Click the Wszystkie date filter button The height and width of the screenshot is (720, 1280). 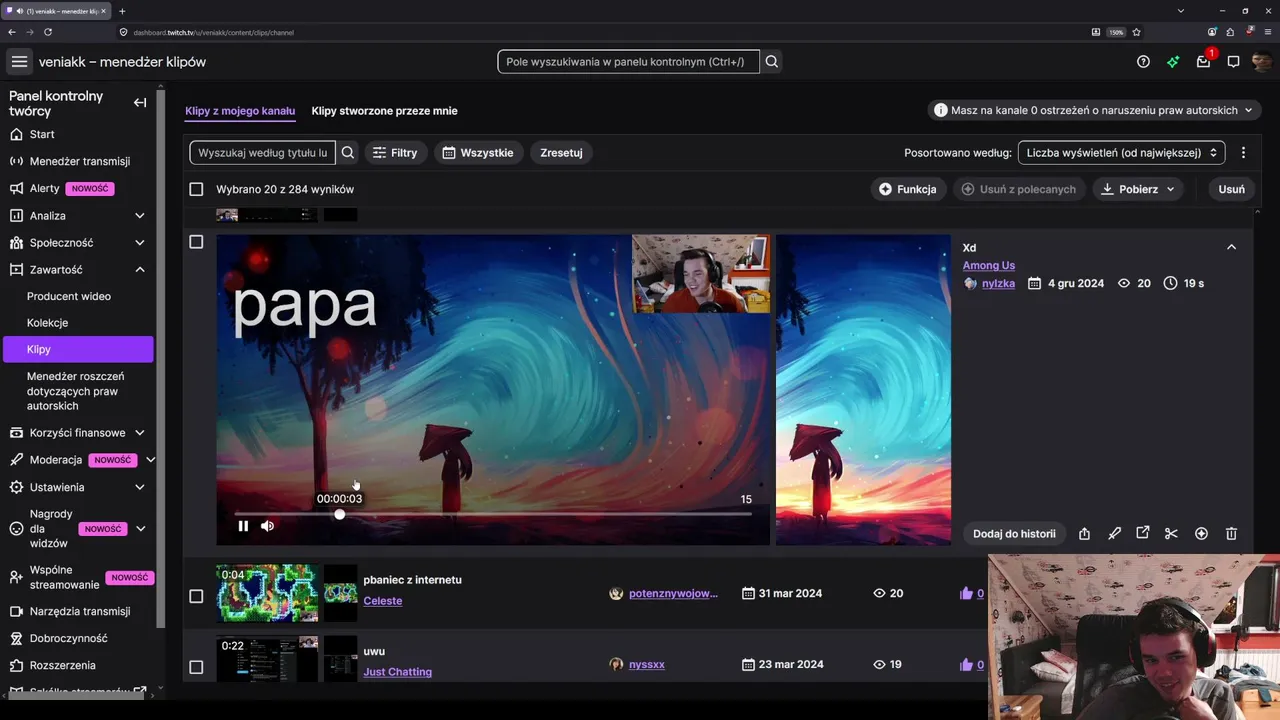point(478,153)
